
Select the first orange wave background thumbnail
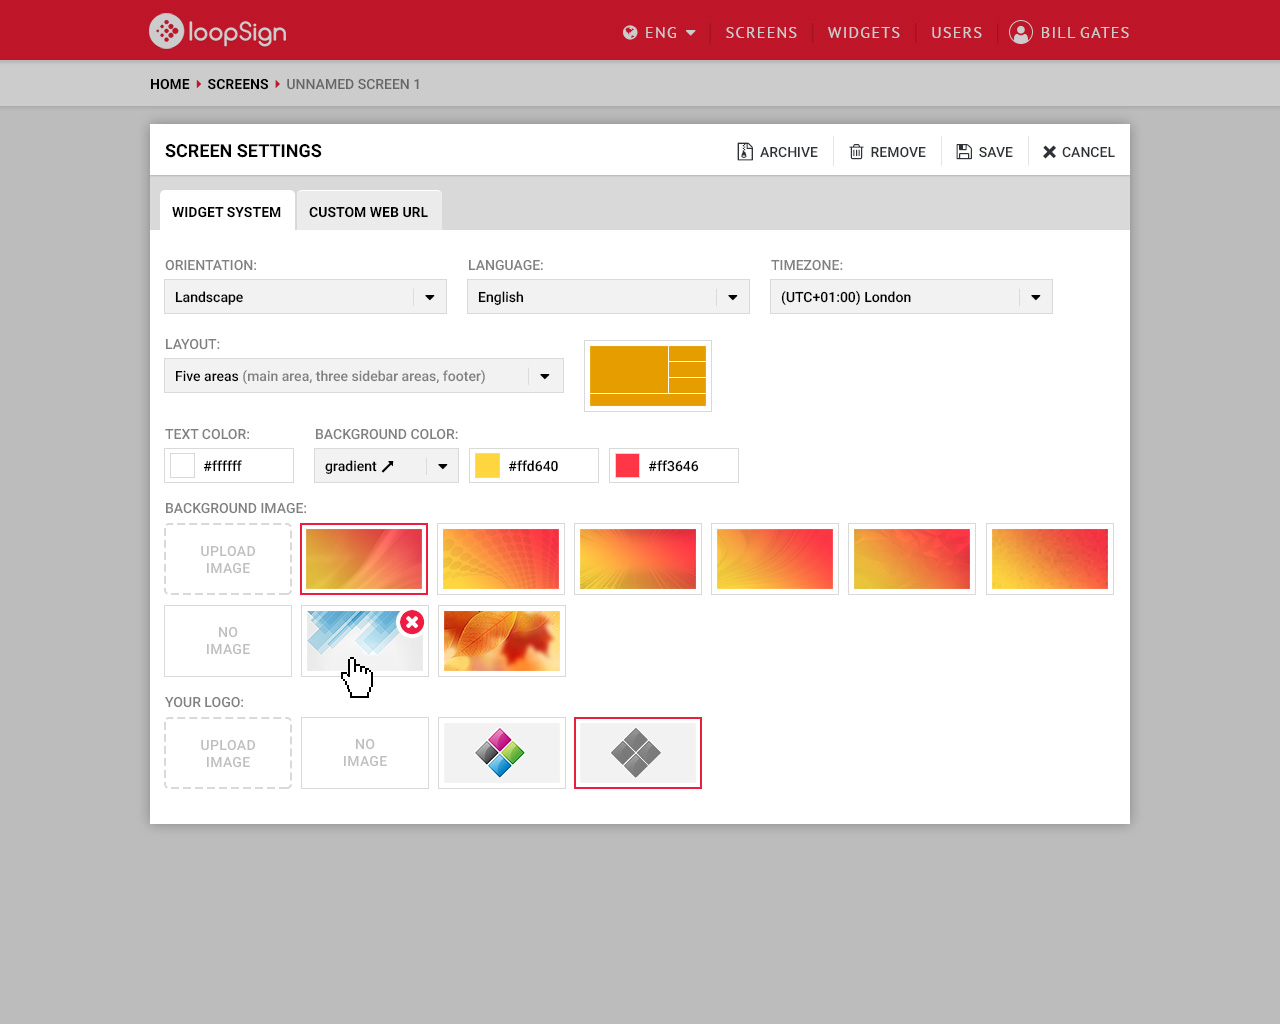[364, 559]
